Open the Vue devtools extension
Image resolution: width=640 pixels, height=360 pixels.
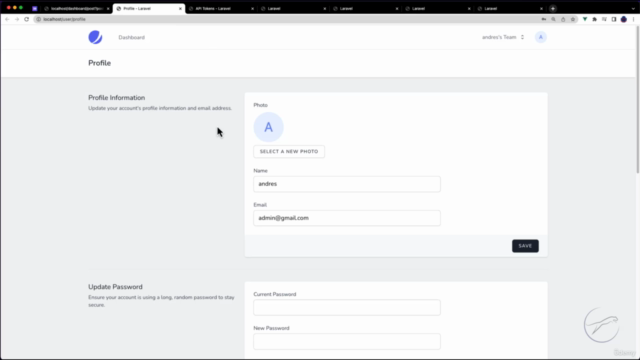(x=585, y=19)
